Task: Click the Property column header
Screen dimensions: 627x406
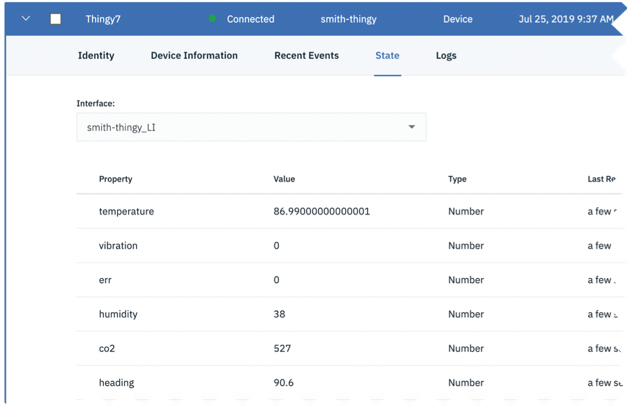Action: (x=116, y=179)
